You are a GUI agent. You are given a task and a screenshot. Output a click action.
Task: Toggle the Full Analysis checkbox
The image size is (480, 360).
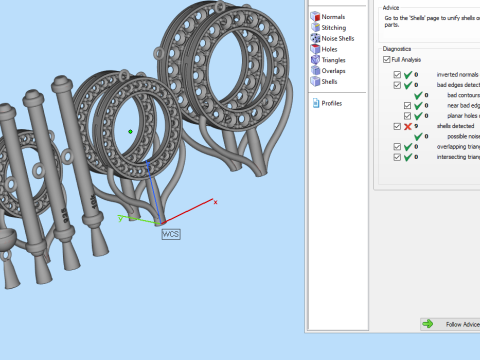click(387, 60)
